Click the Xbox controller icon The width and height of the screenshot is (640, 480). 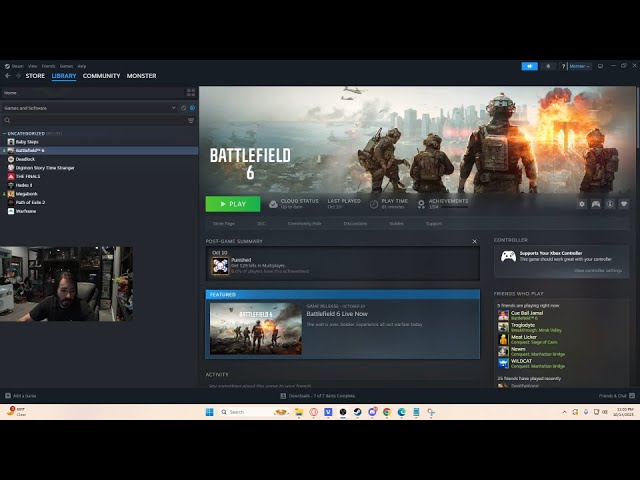pos(508,256)
